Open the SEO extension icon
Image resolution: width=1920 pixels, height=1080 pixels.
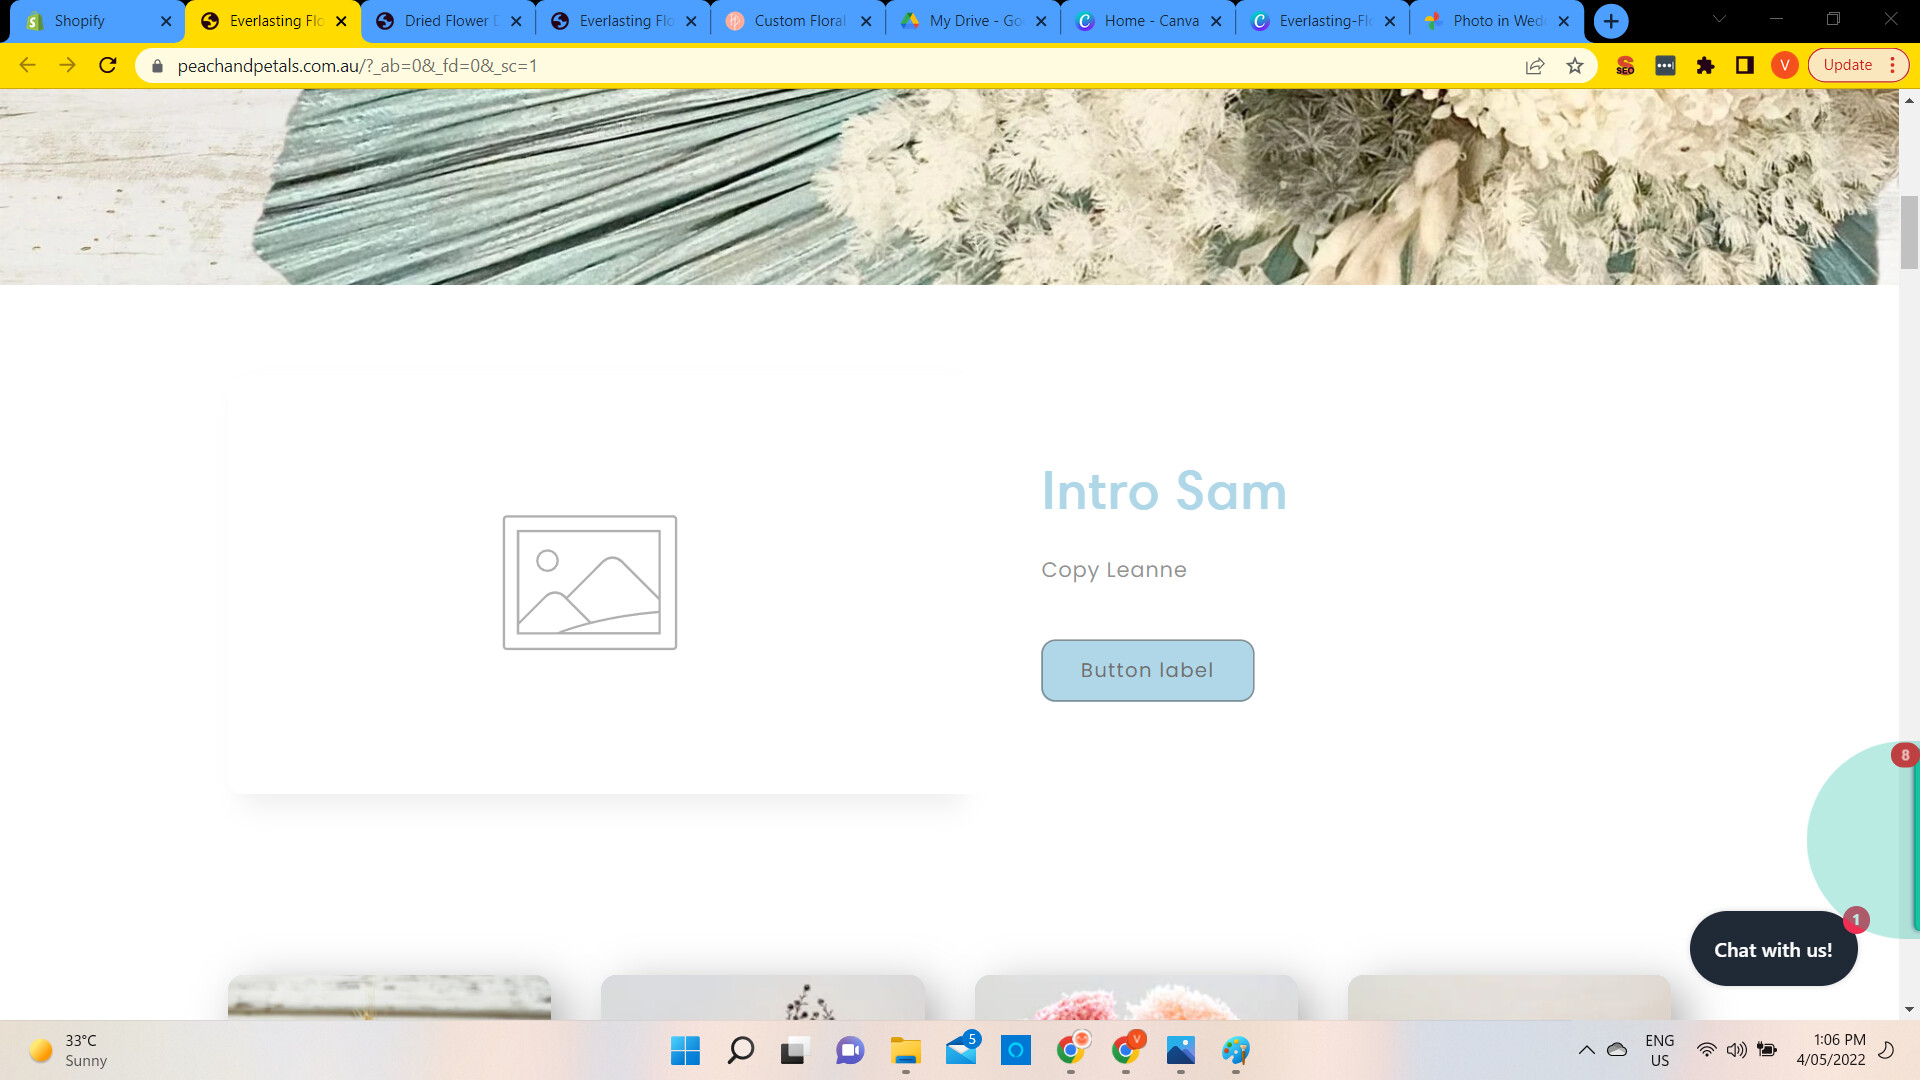pos(1625,66)
